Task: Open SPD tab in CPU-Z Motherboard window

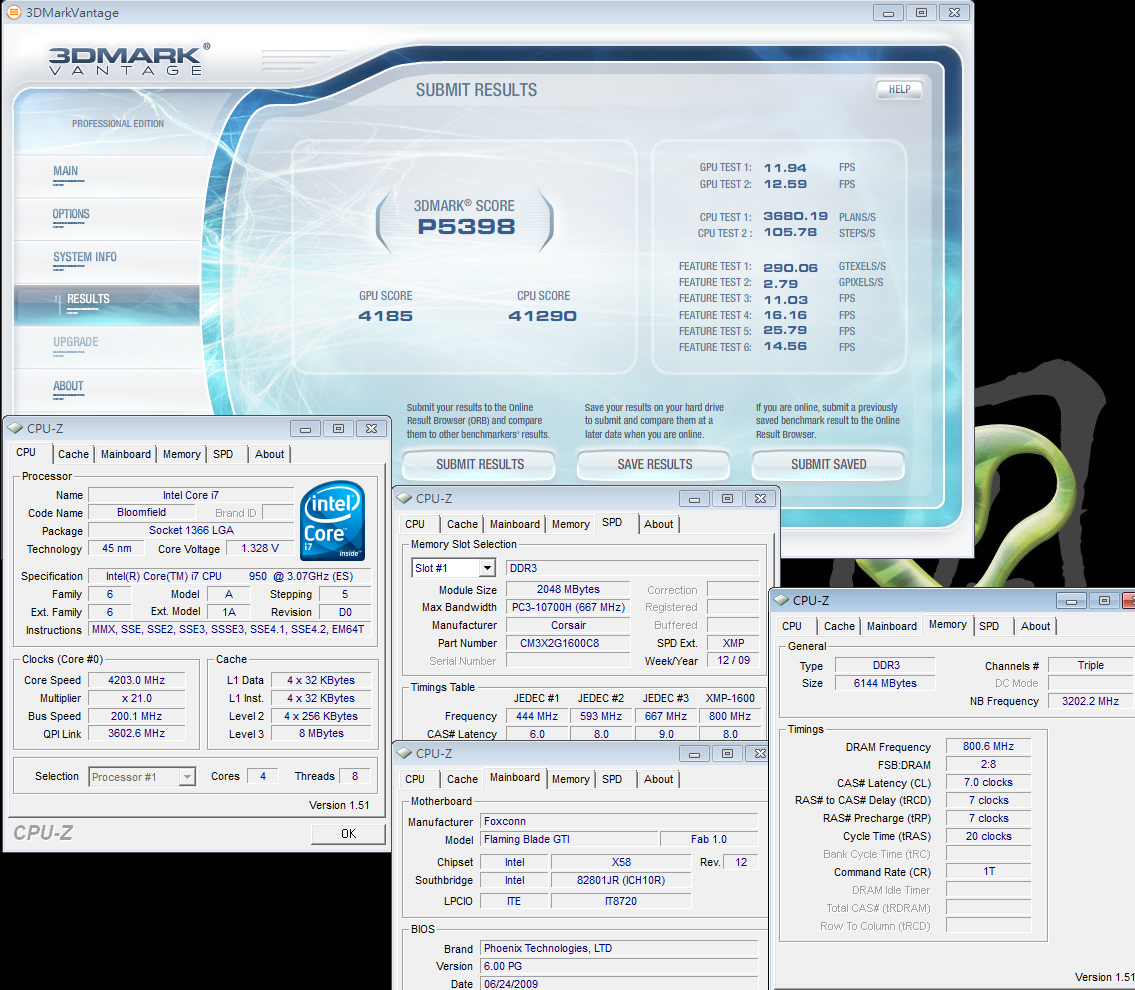Action: tap(612, 779)
